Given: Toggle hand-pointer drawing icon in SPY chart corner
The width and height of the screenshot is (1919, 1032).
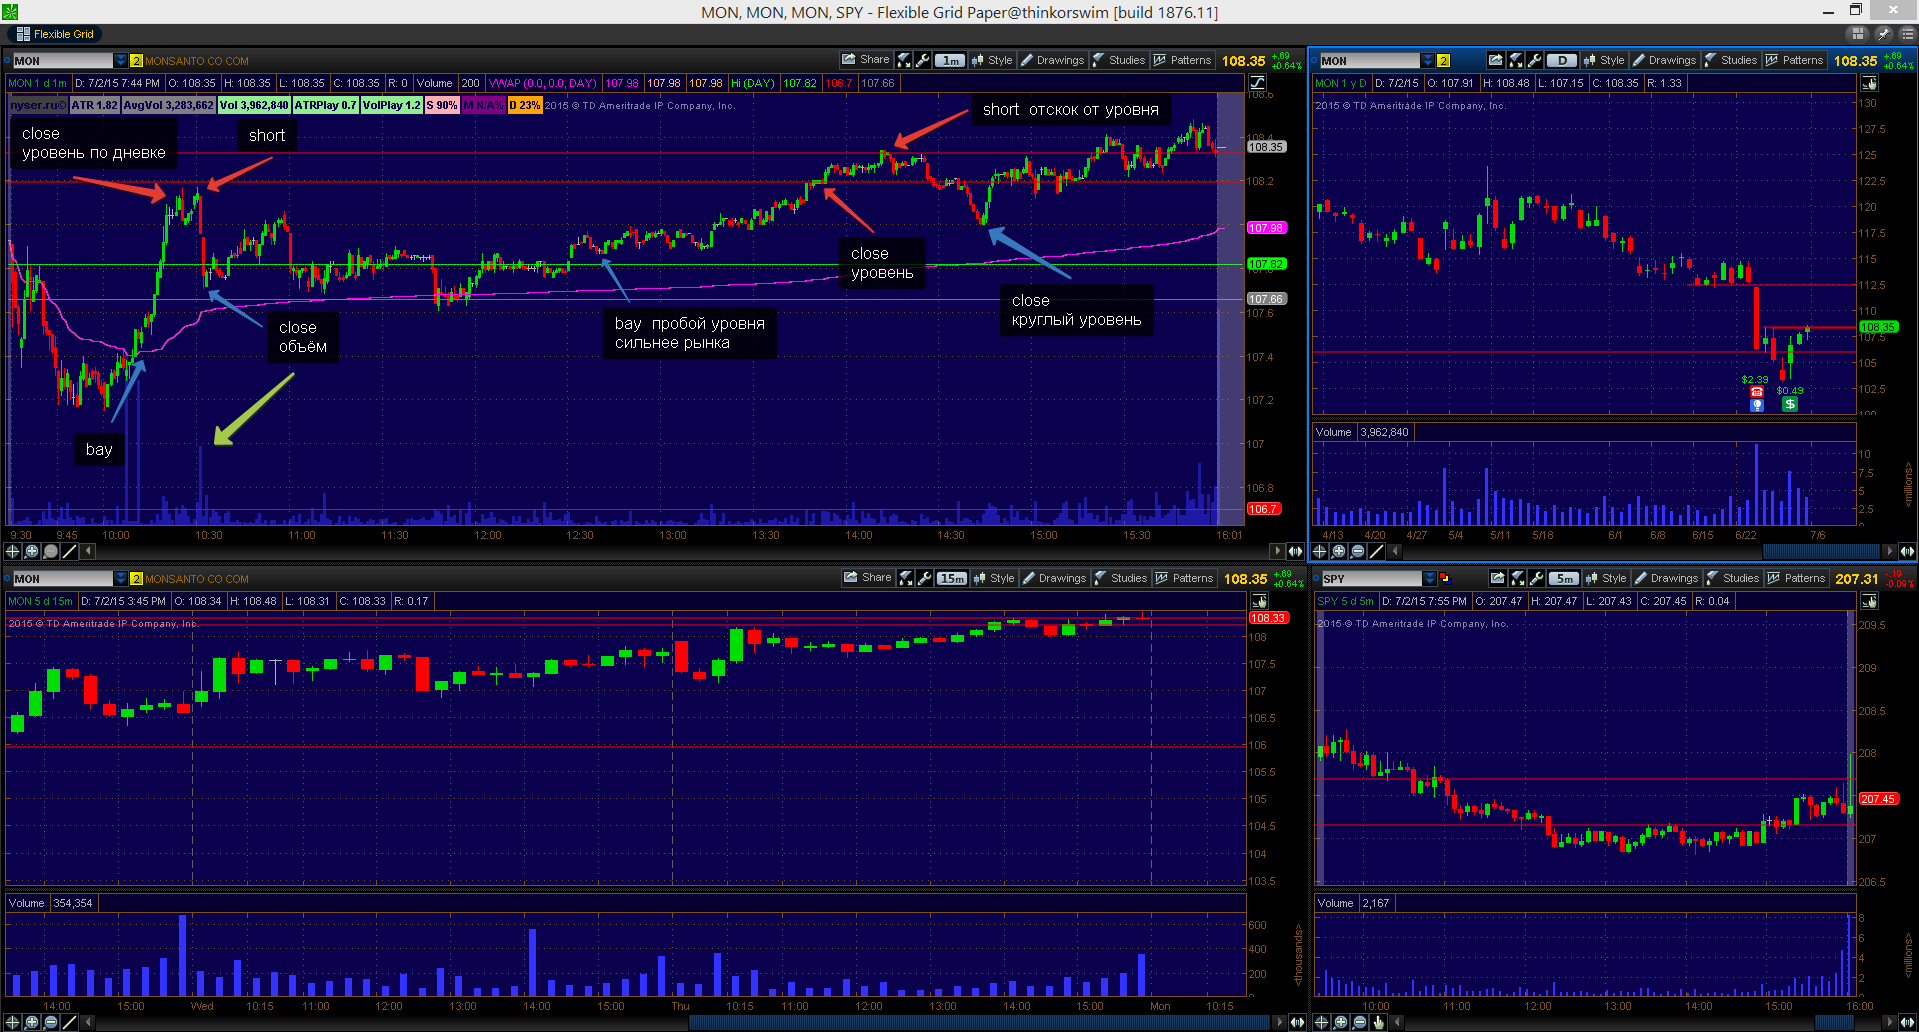Looking at the screenshot, I should point(1869,601).
